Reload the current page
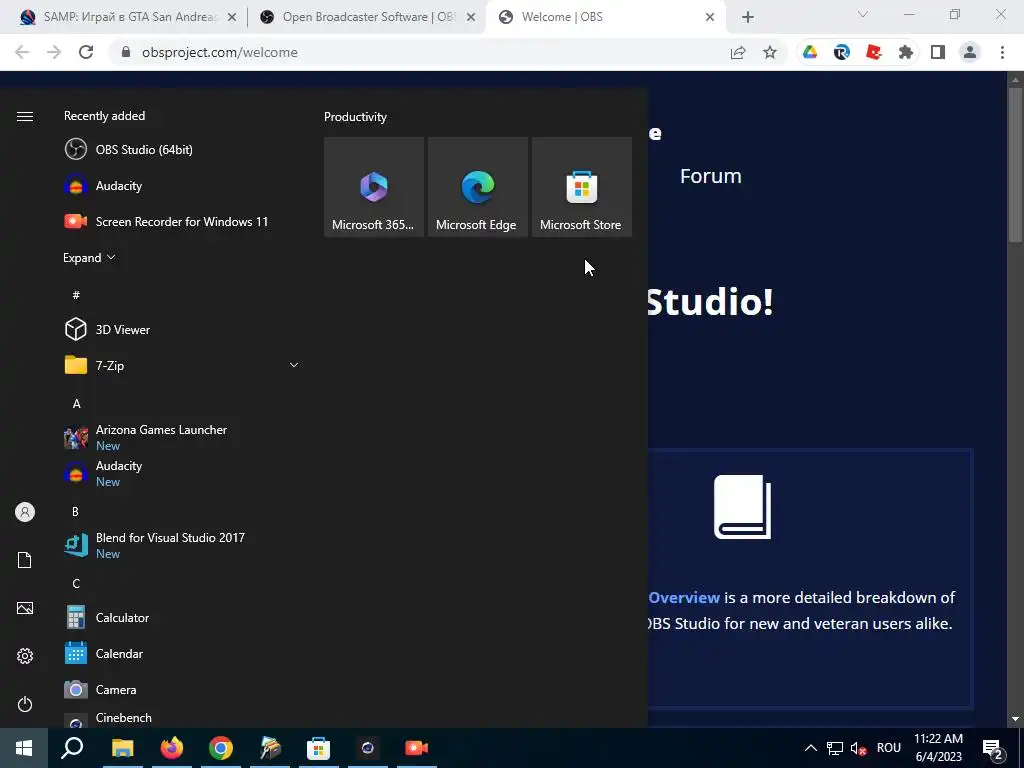1024x768 pixels. pyautogui.click(x=86, y=52)
